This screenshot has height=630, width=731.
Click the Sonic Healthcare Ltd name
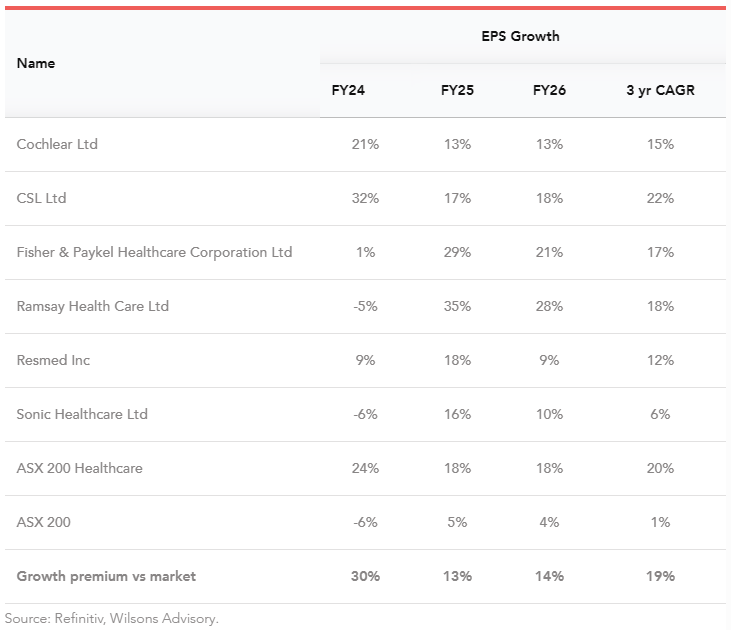pos(82,414)
